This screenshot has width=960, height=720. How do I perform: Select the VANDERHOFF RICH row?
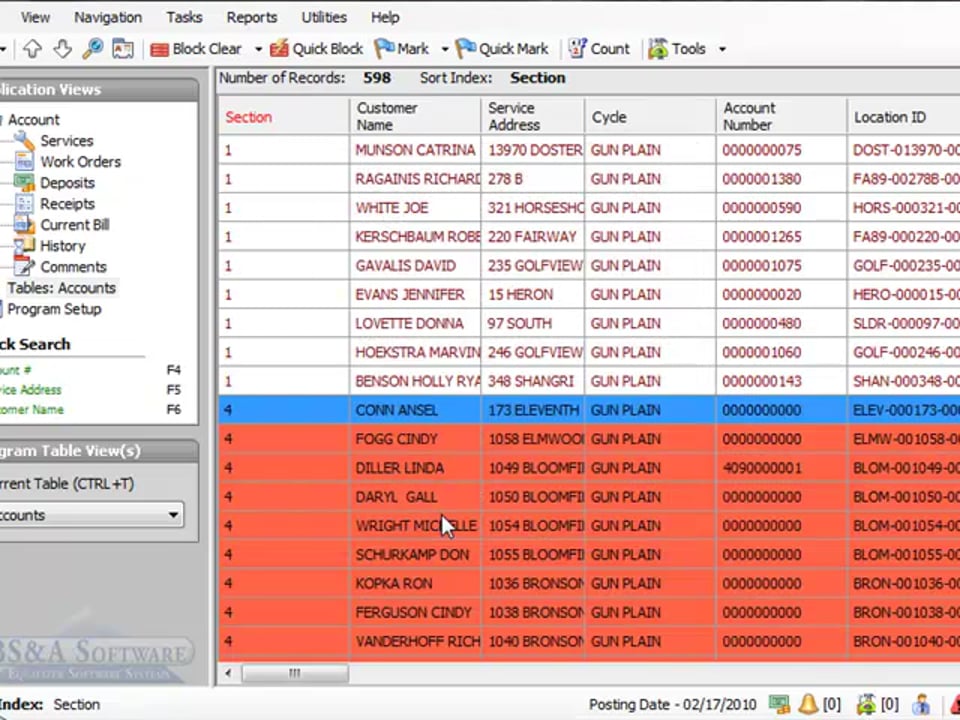[x=589, y=642]
